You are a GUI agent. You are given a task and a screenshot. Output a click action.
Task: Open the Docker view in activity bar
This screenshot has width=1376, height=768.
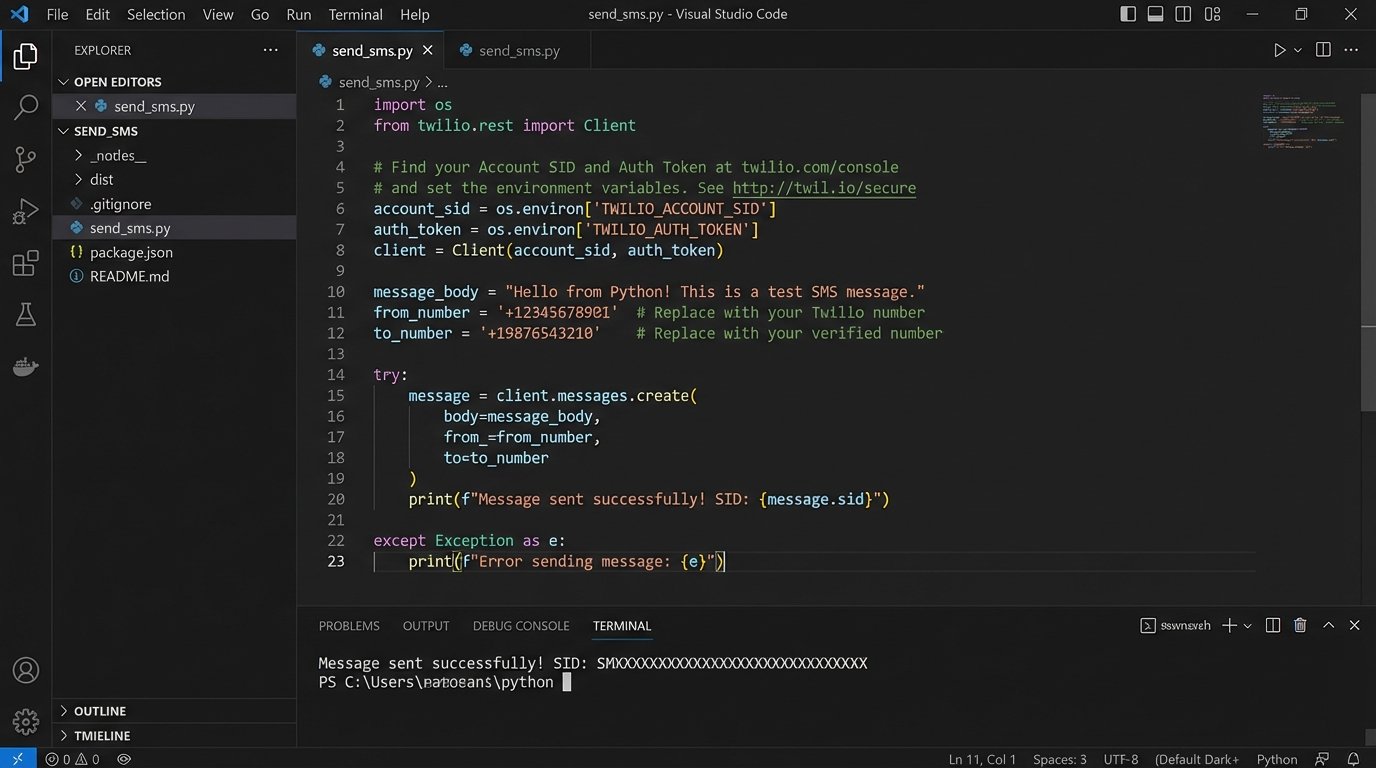(x=26, y=367)
